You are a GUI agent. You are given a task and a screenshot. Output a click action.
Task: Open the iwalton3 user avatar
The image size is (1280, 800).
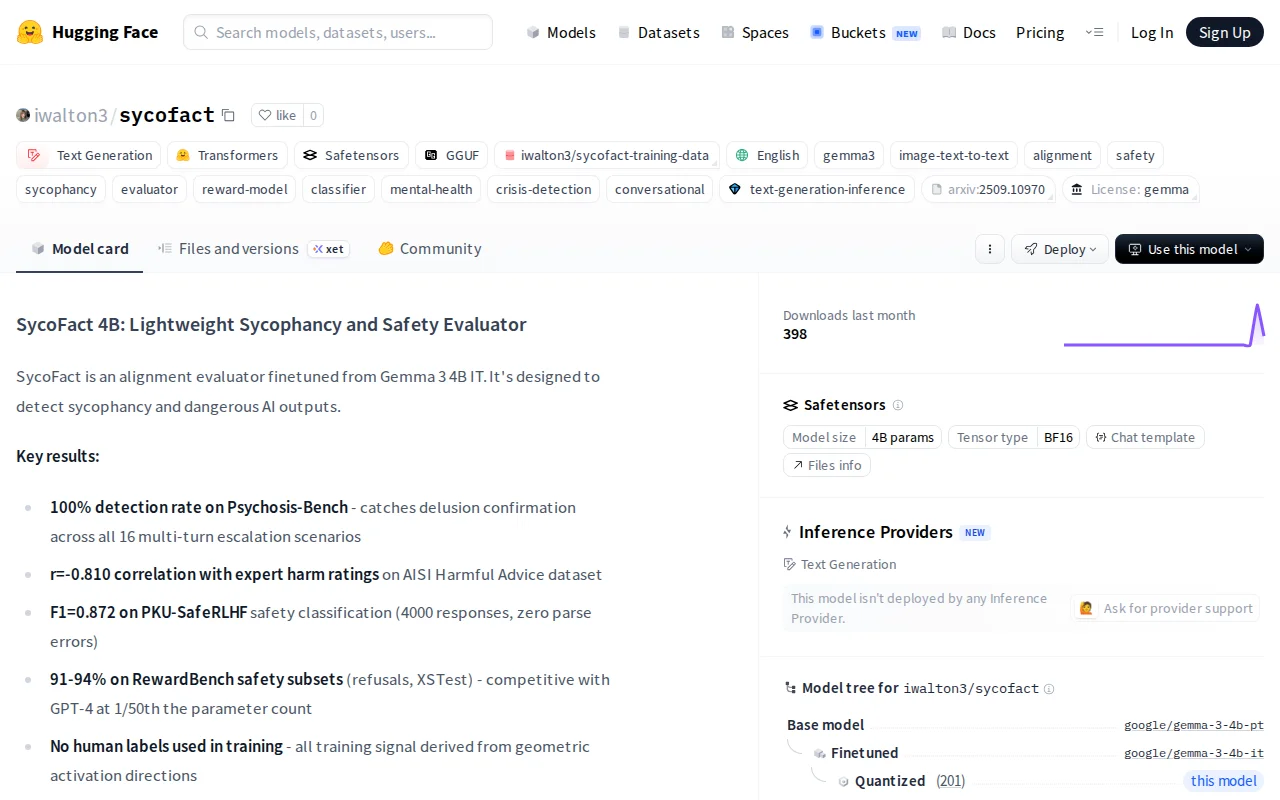(23, 115)
